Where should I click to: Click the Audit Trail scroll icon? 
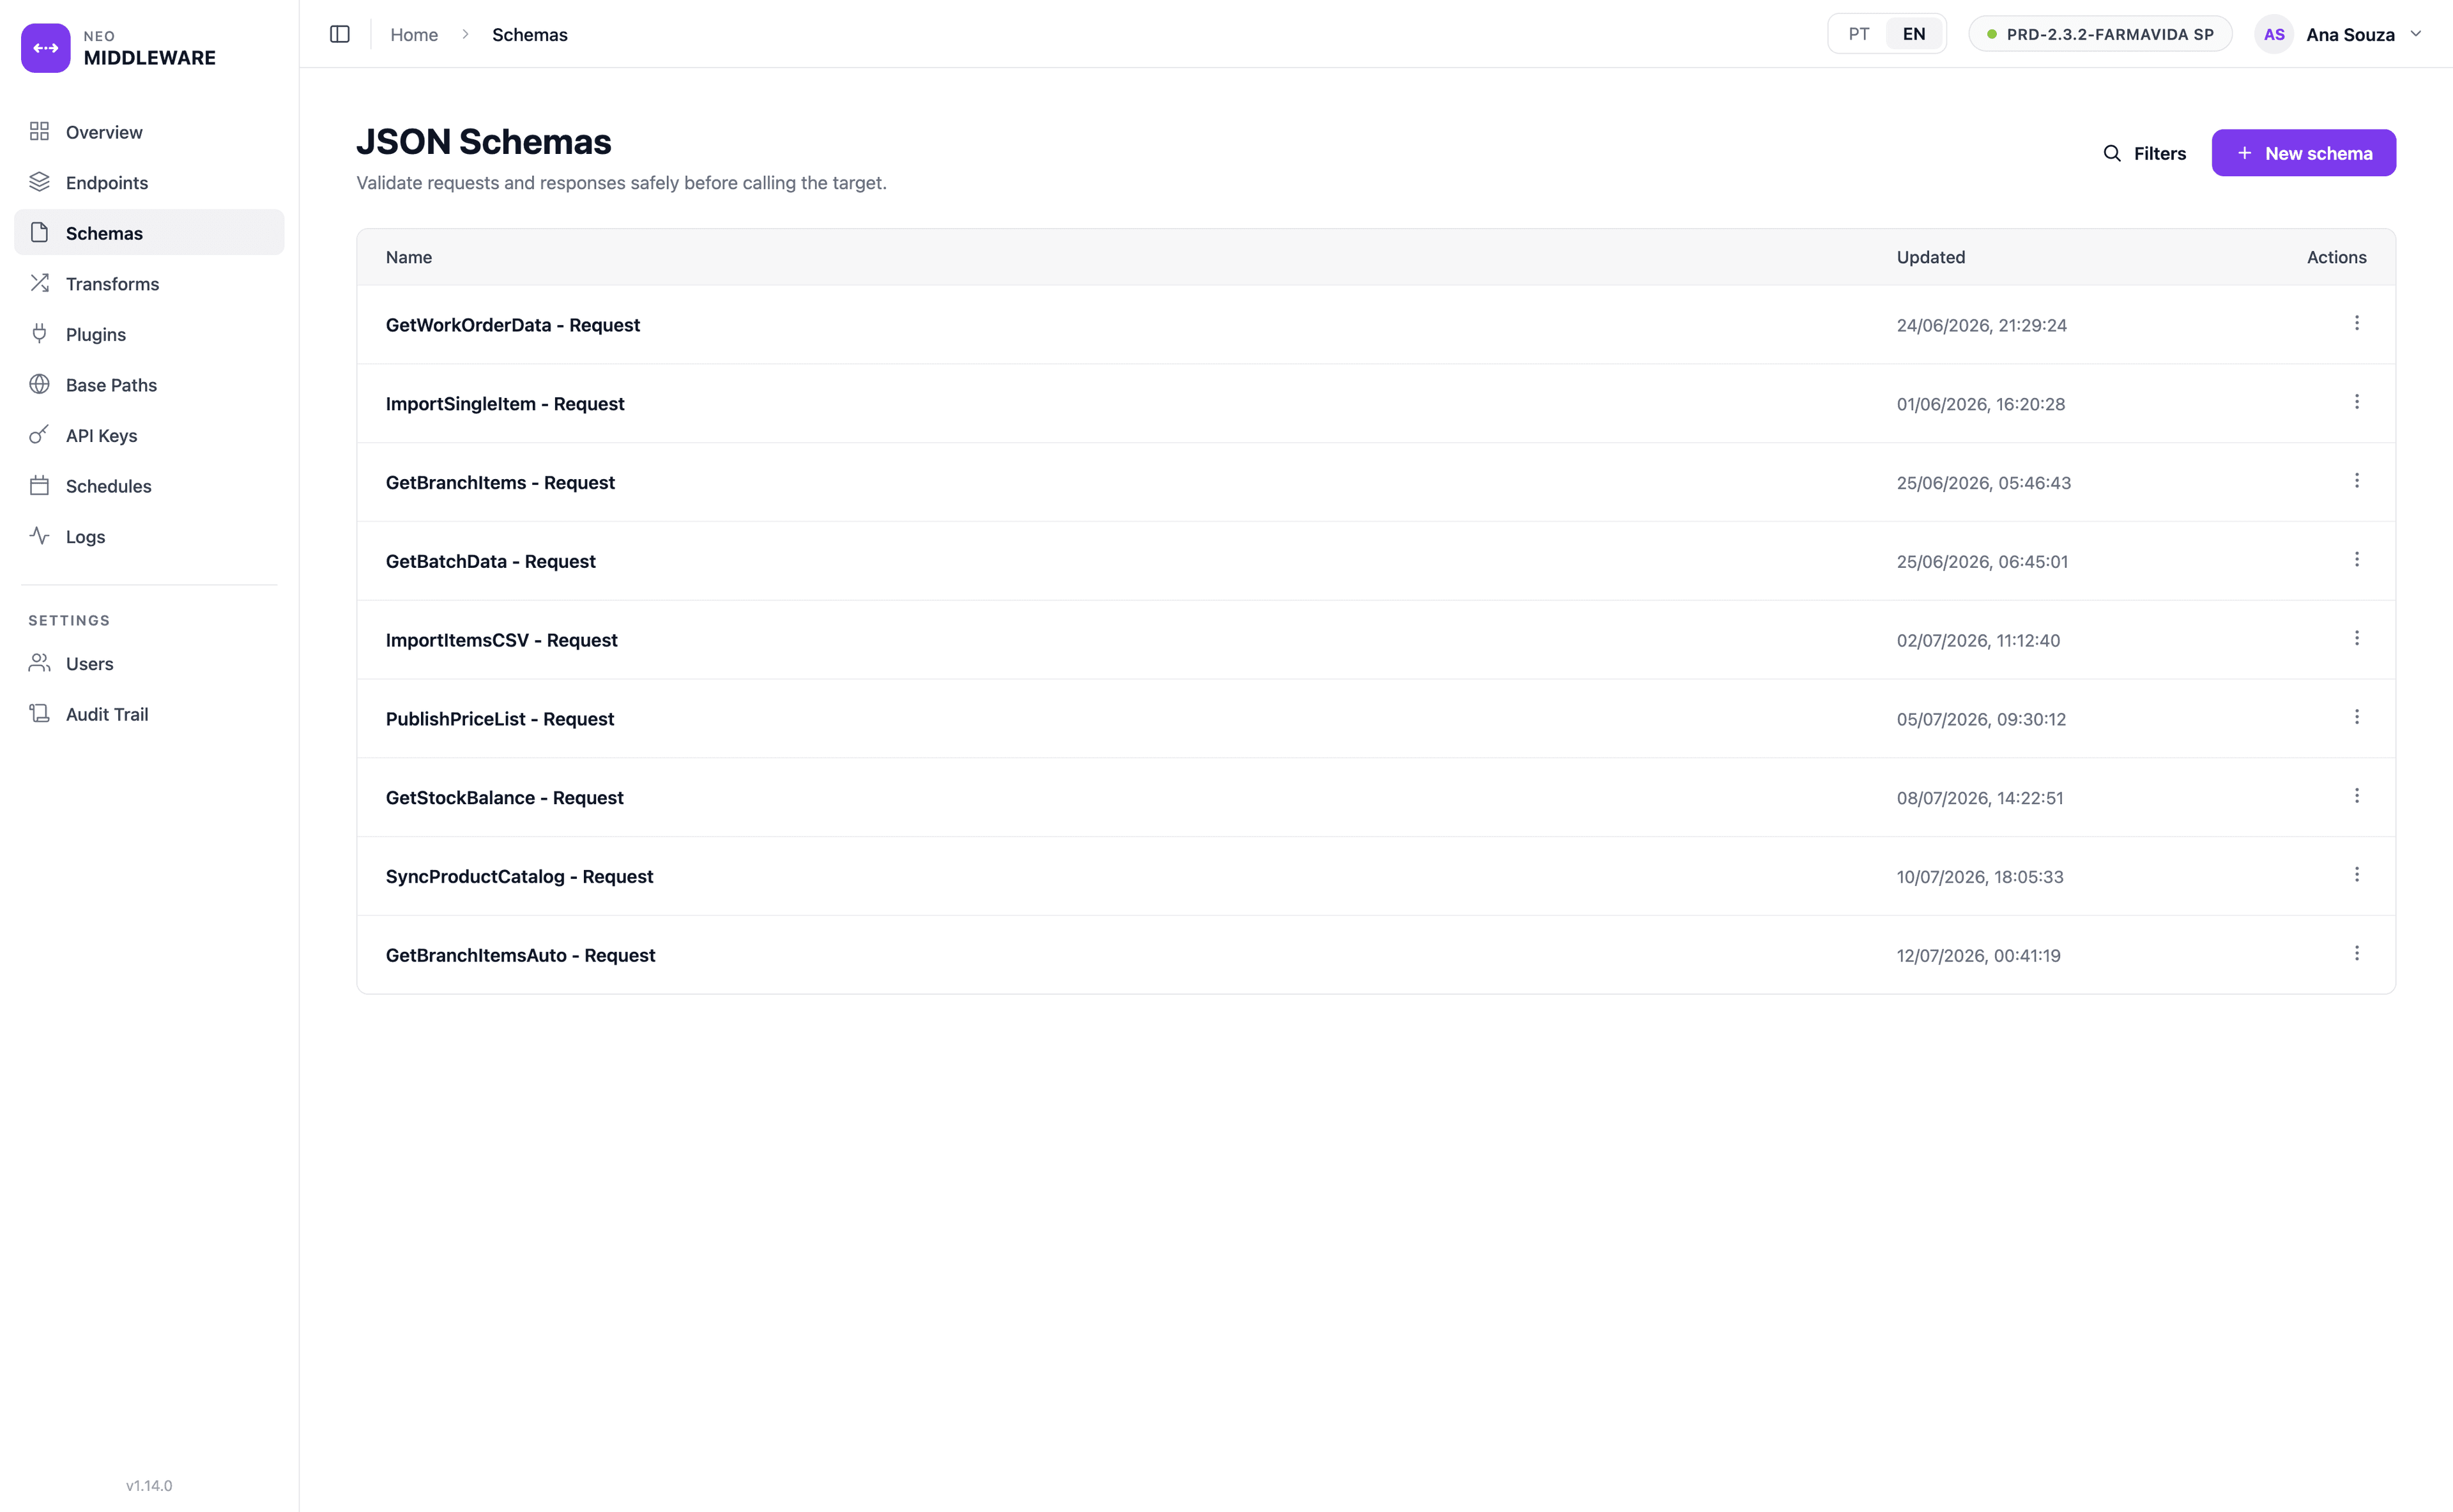click(x=39, y=714)
